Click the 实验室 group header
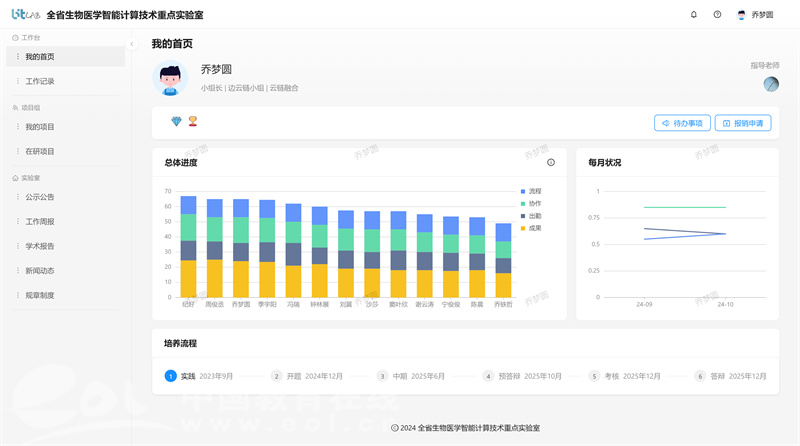The height and width of the screenshot is (446, 800). (x=26, y=178)
